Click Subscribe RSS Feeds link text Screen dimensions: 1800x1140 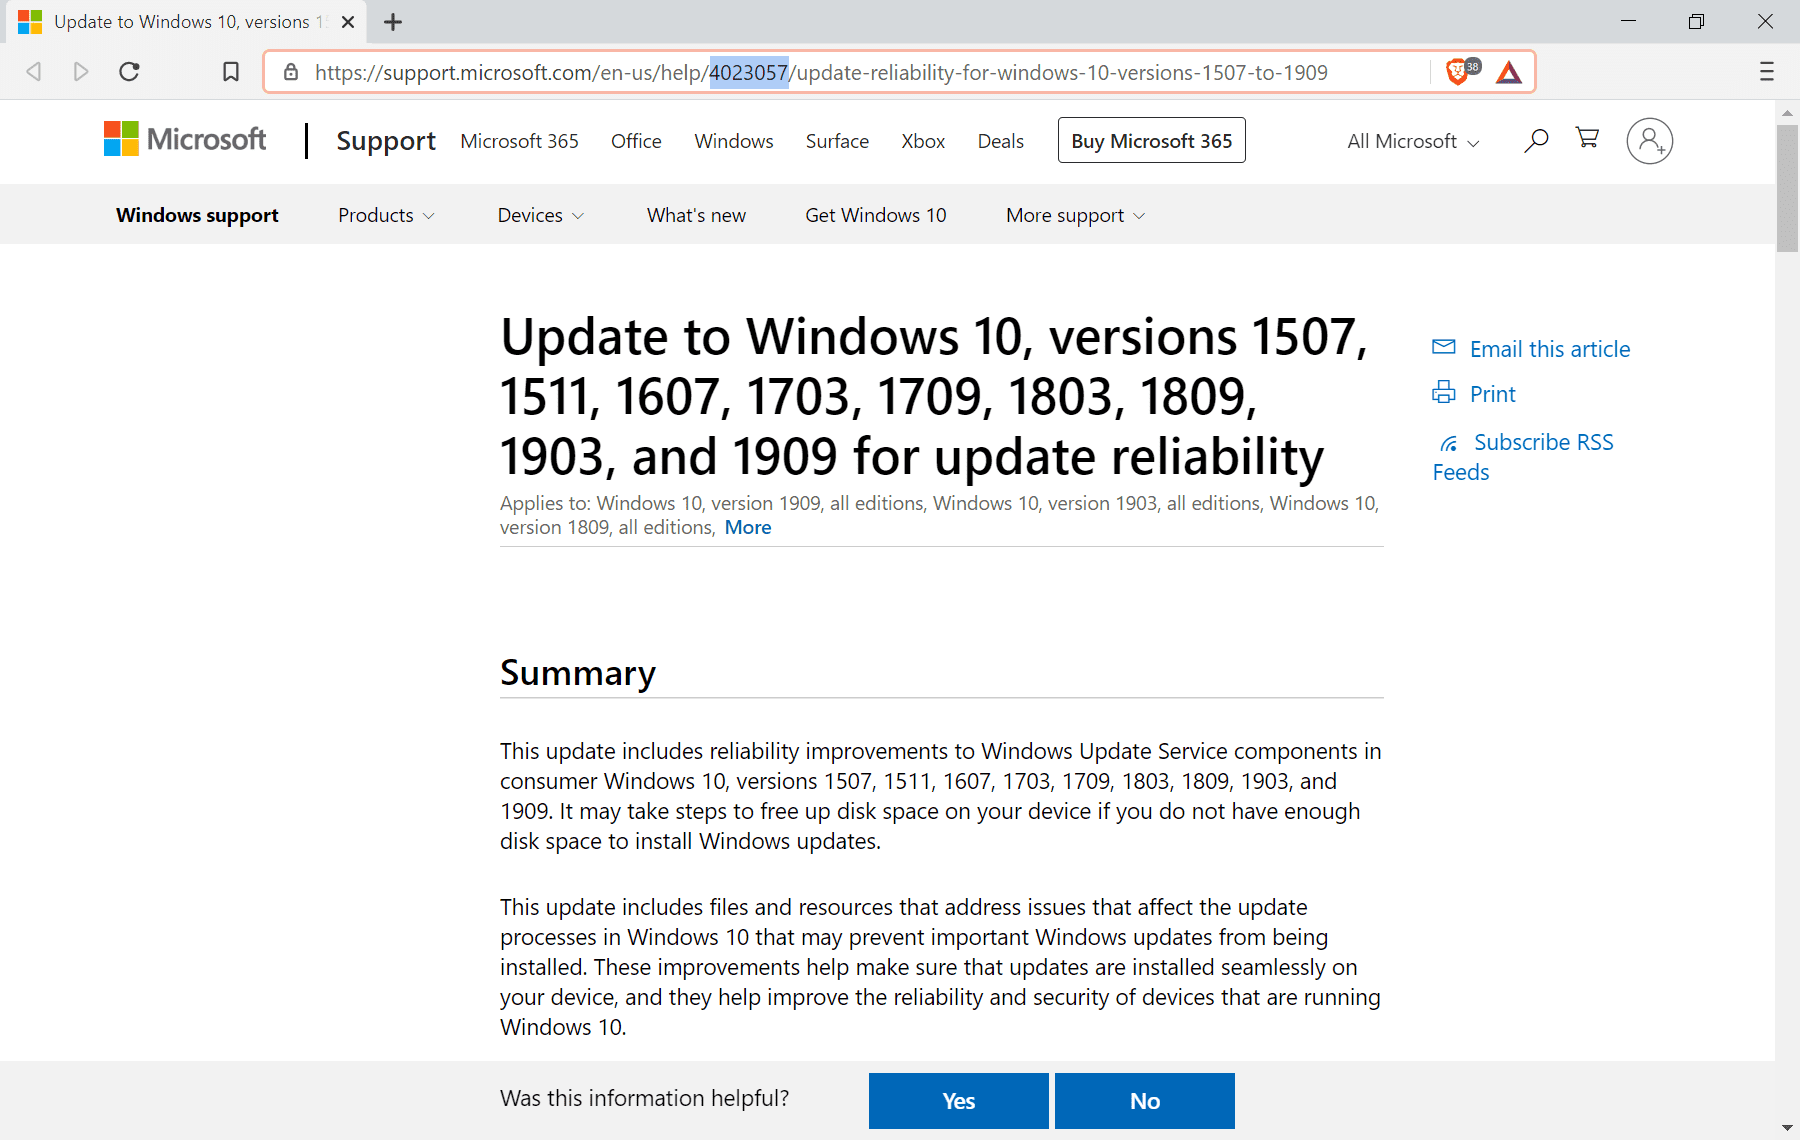(1523, 457)
